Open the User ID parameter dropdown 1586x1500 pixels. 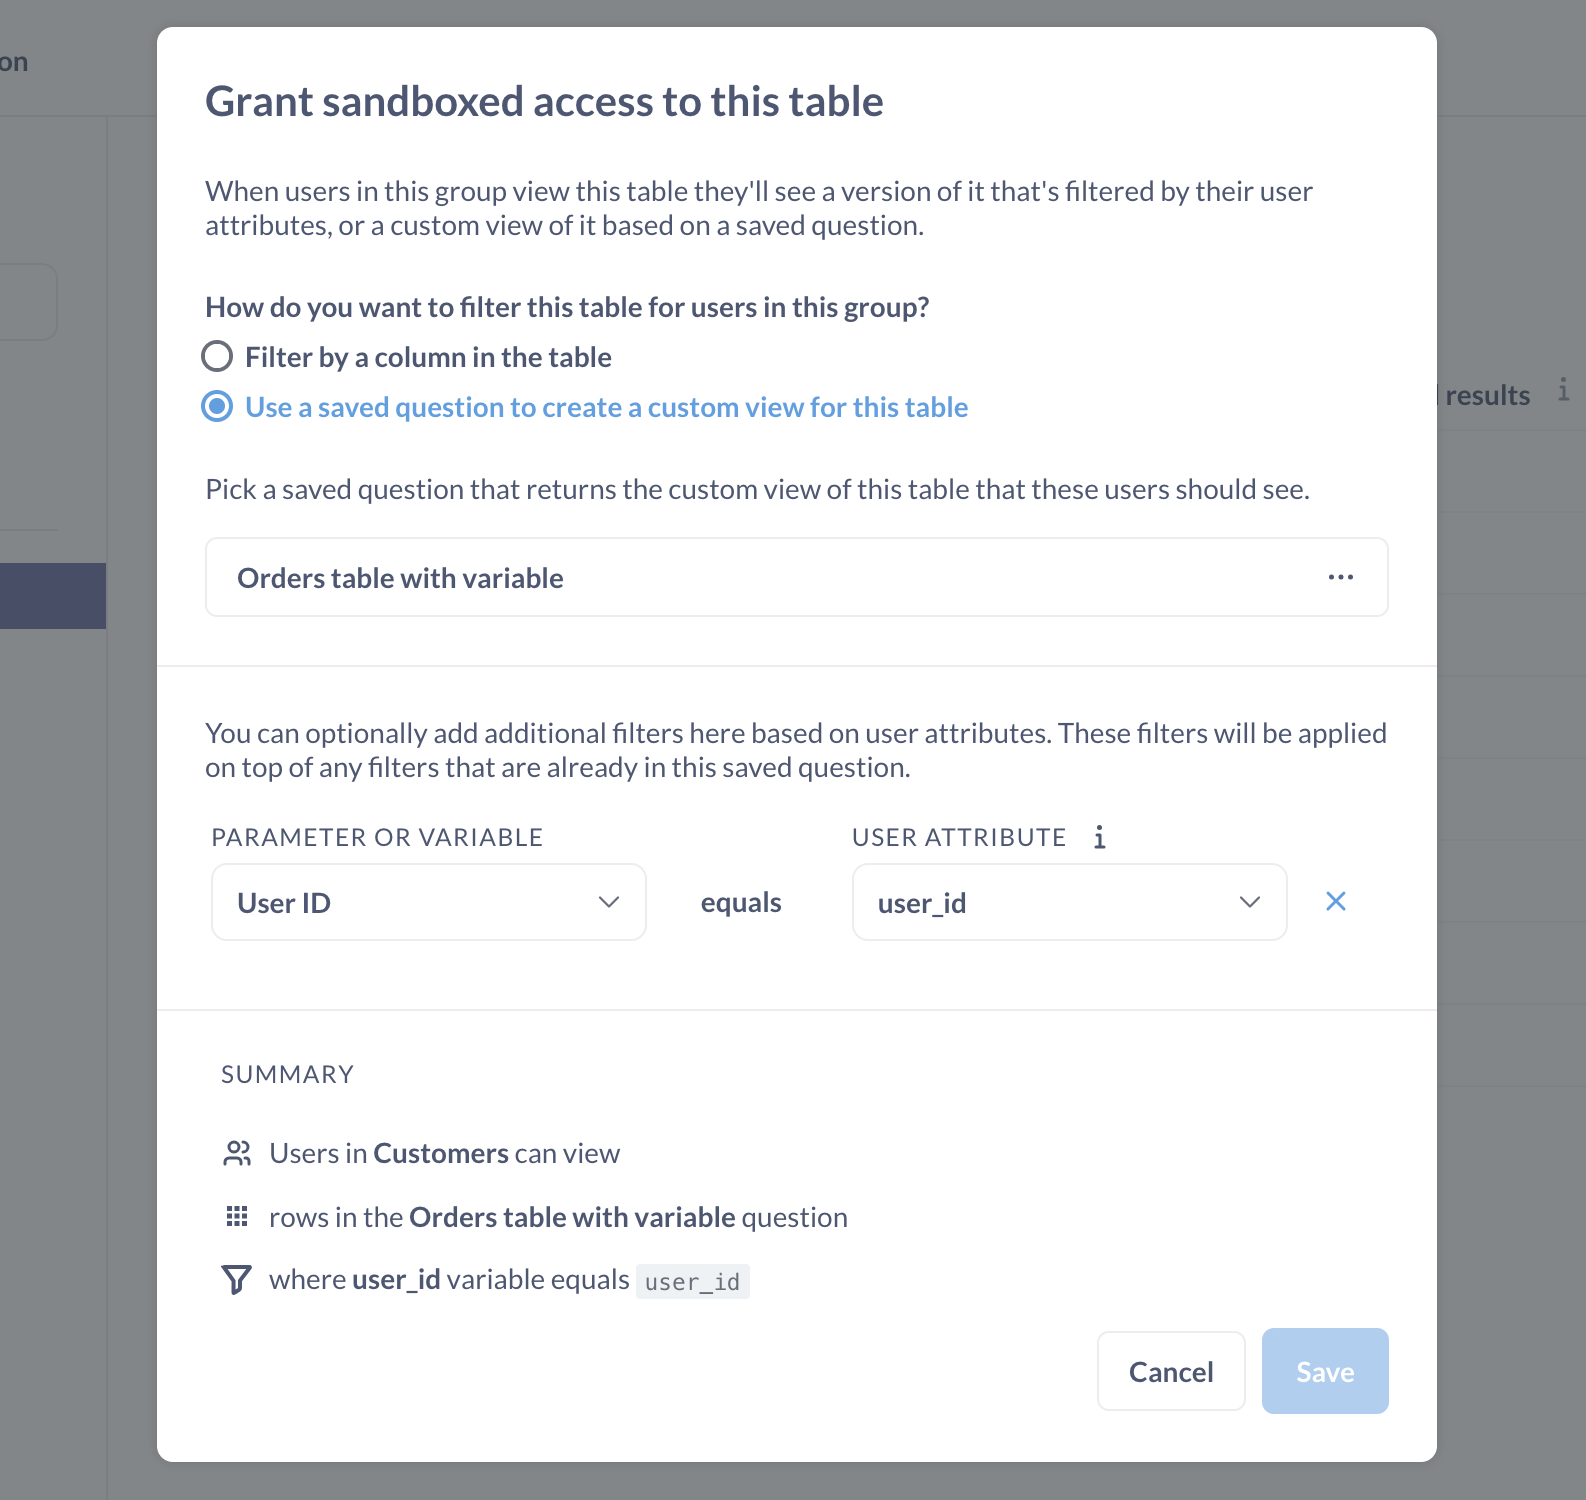point(428,902)
